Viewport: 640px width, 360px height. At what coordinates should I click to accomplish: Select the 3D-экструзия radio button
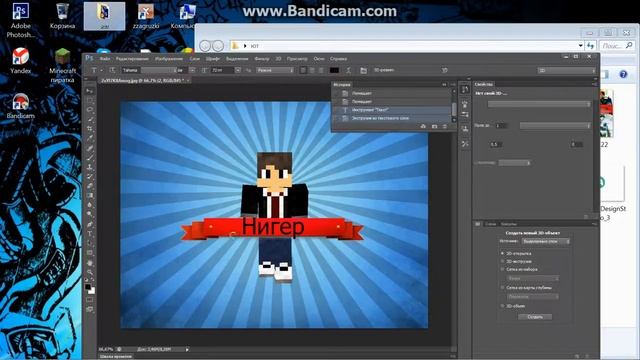(502, 261)
